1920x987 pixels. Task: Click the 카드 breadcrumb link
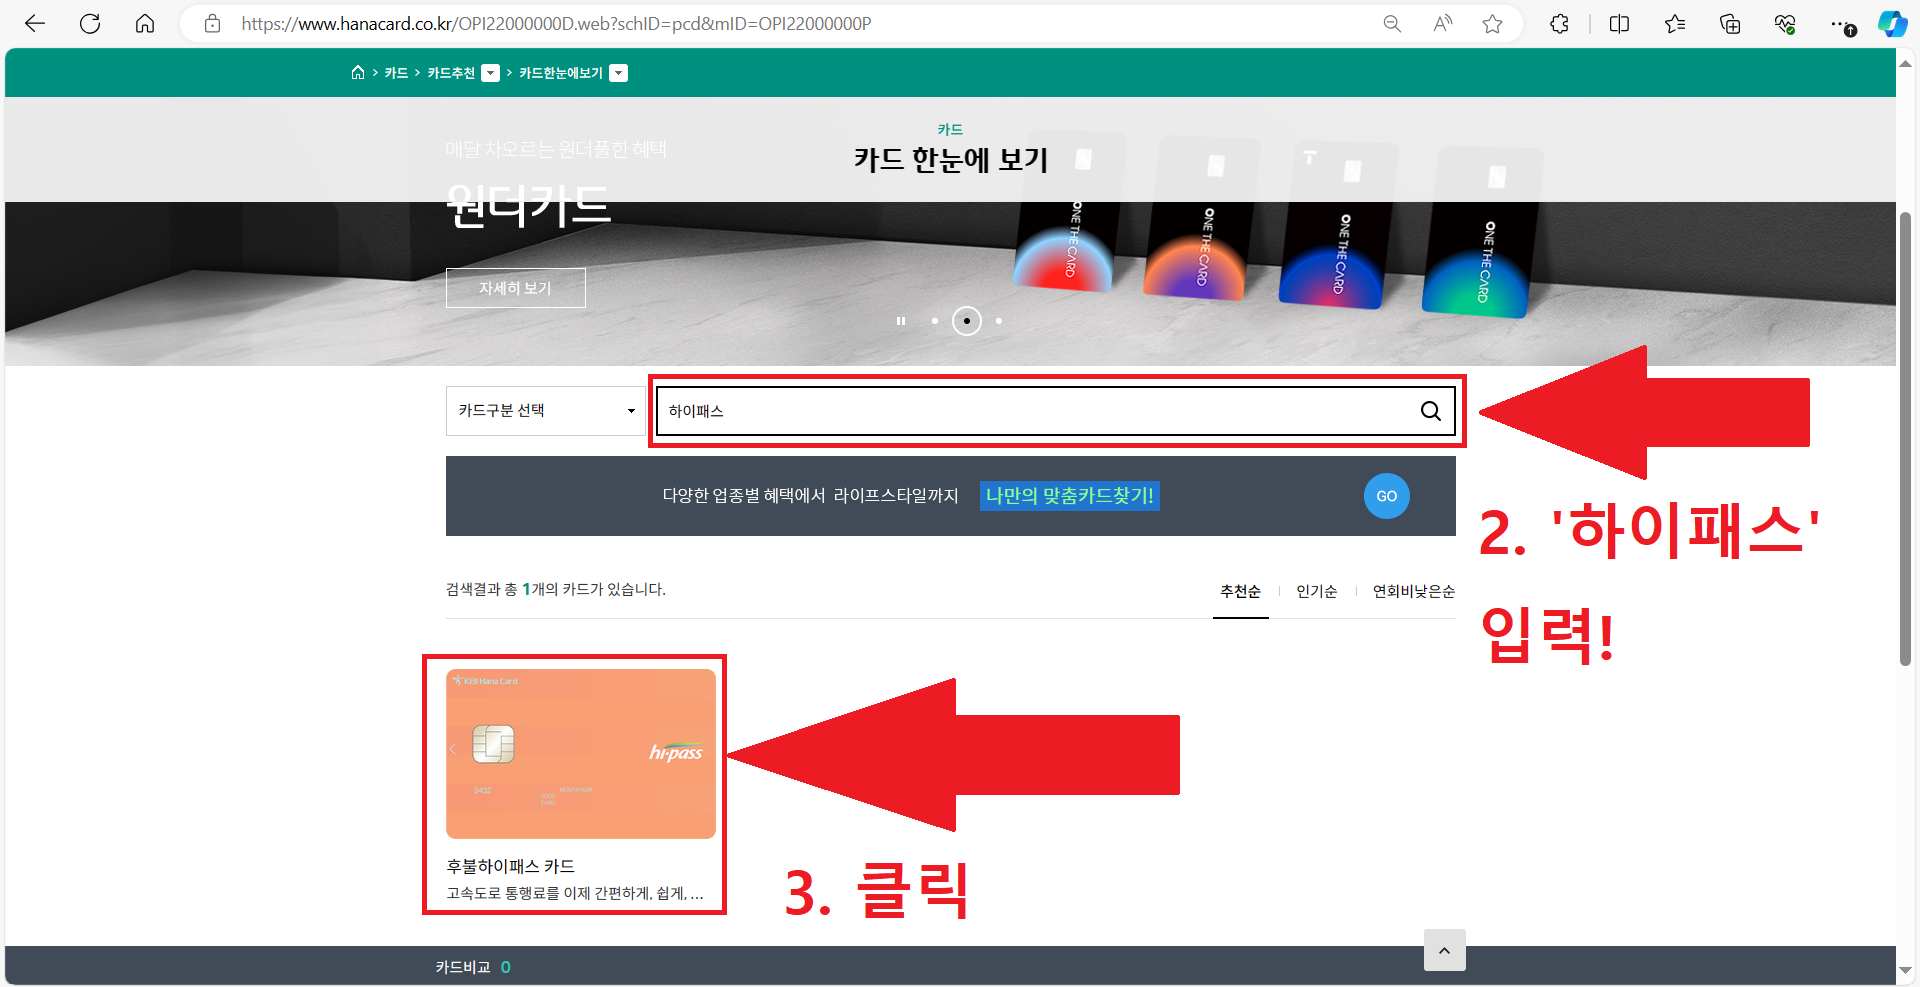pyautogui.click(x=396, y=73)
